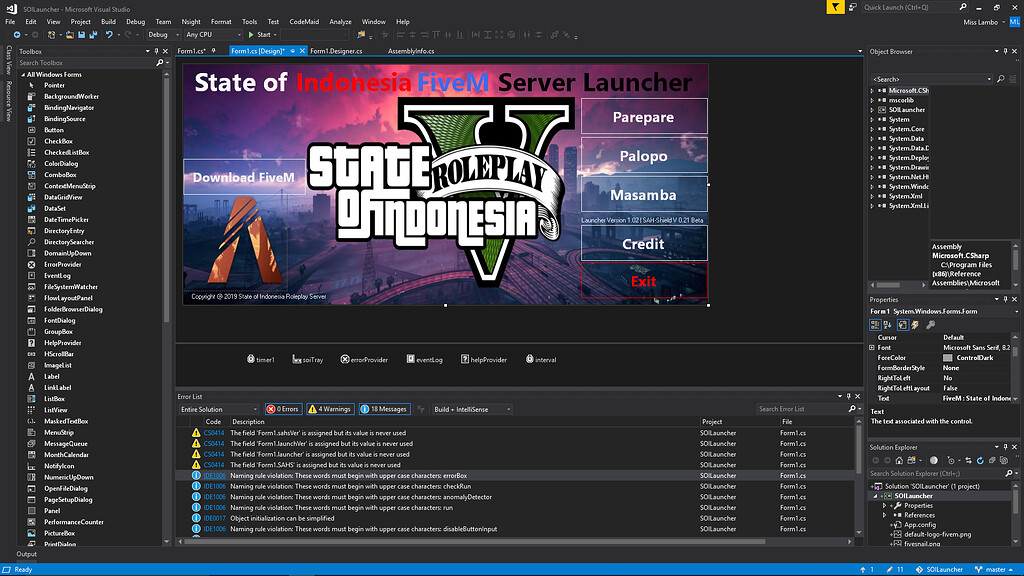Open the Build + IntelliSense dropdown
The height and width of the screenshot is (576, 1024).
[471, 409]
